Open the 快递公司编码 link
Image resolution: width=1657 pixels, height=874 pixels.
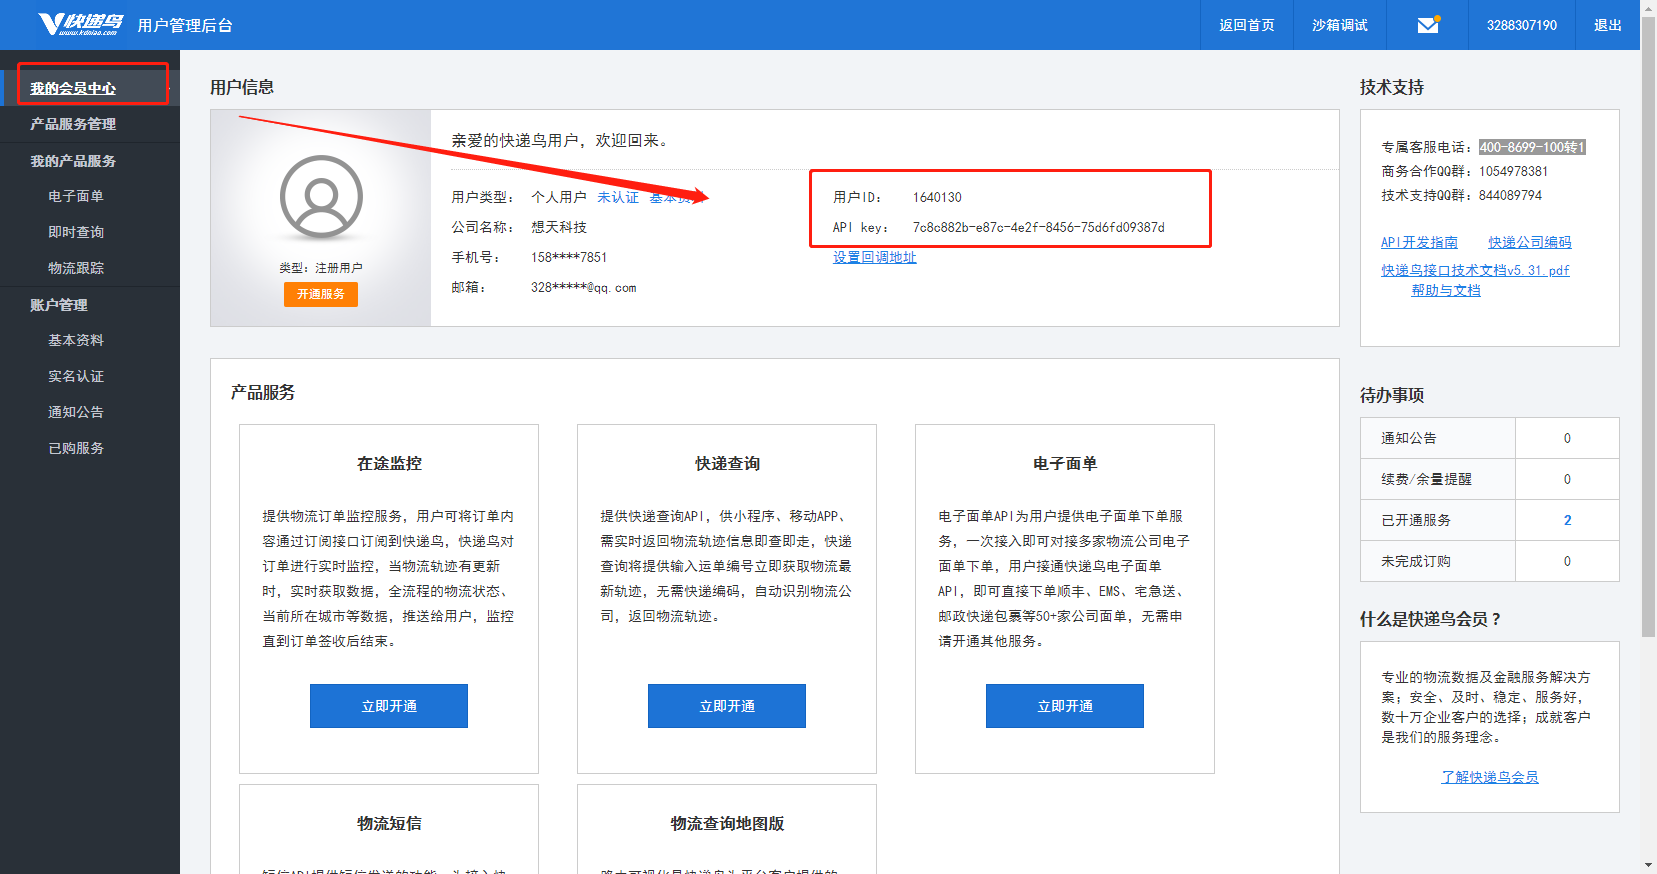pyautogui.click(x=1529, y=242)
